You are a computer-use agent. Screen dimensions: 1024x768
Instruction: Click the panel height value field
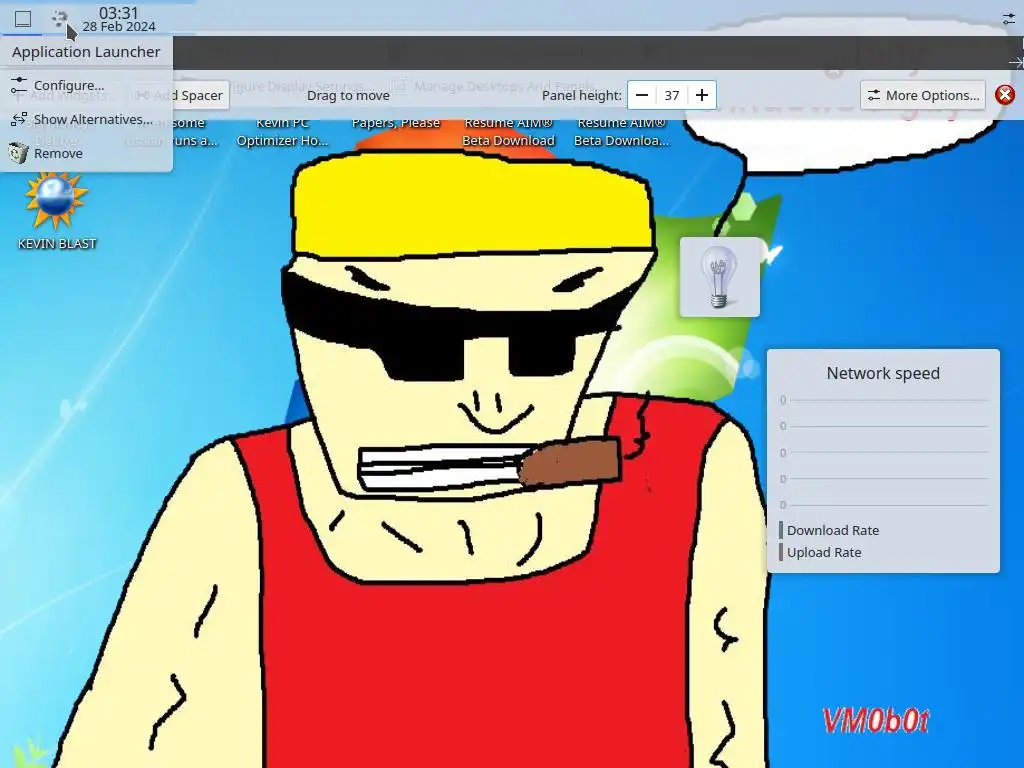tap(671, 95)
